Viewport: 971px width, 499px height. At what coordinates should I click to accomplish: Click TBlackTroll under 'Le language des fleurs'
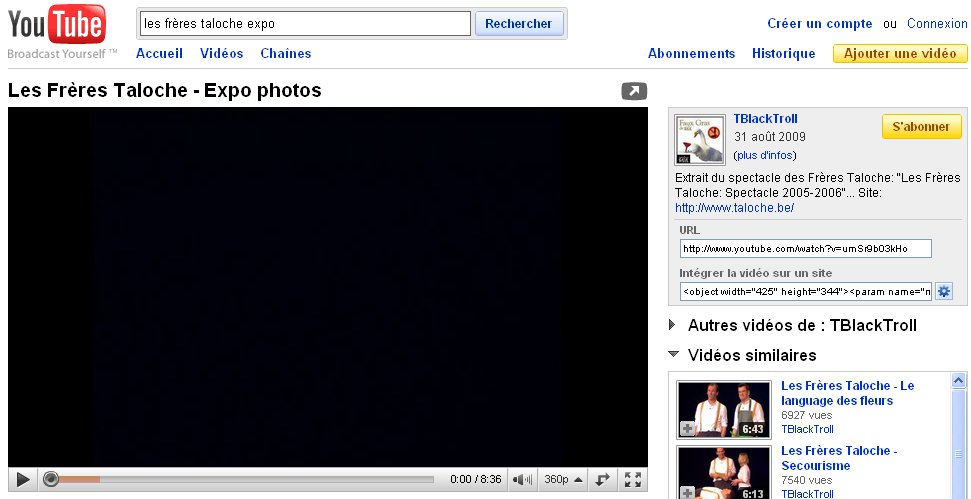807,429
